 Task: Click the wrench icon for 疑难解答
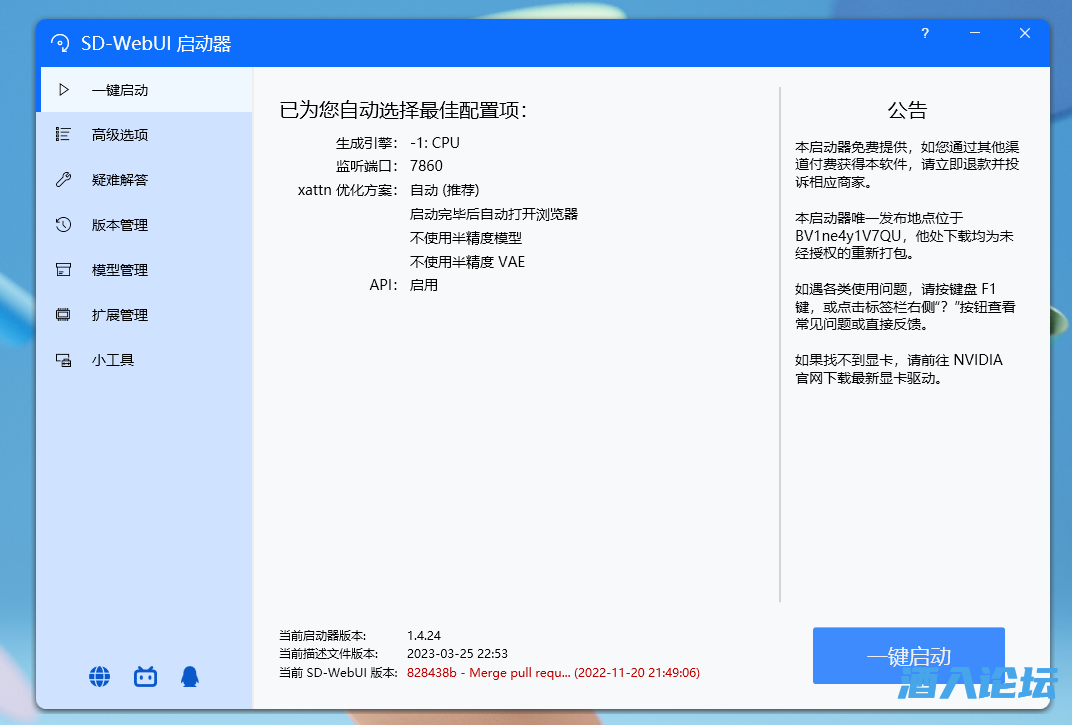point(64,180)
